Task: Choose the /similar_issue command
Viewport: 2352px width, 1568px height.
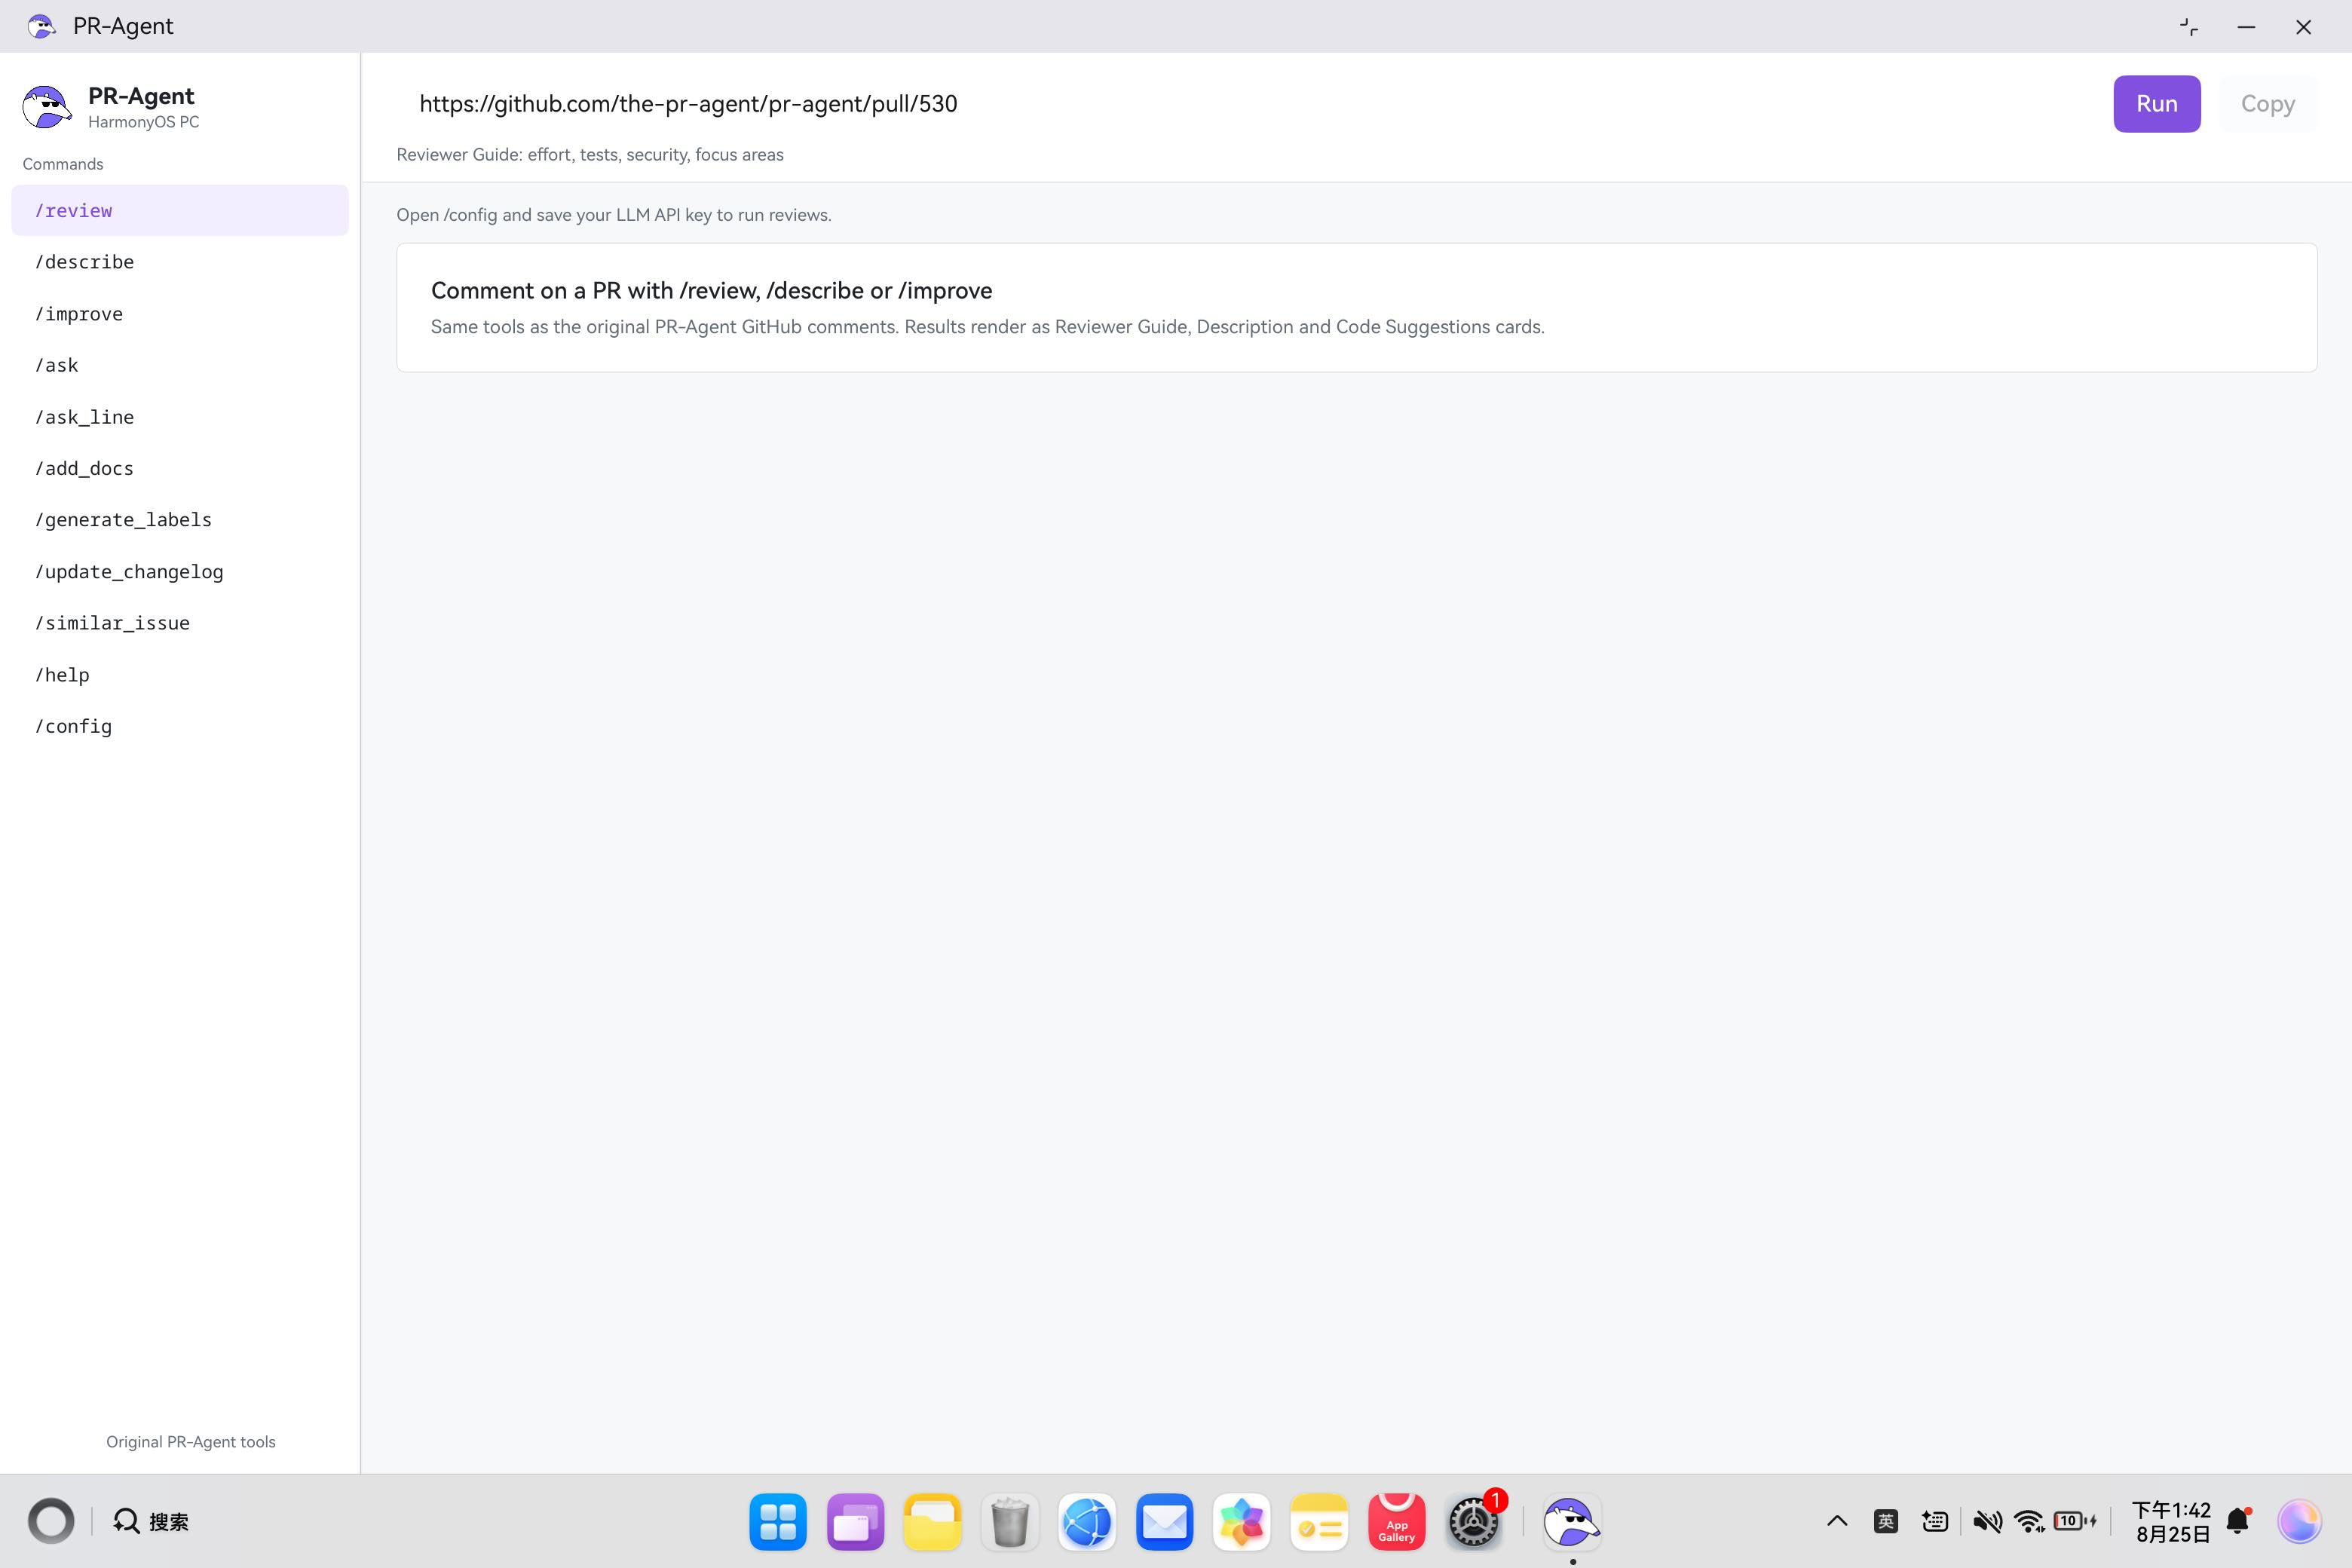Action: (x=180, y=623)
